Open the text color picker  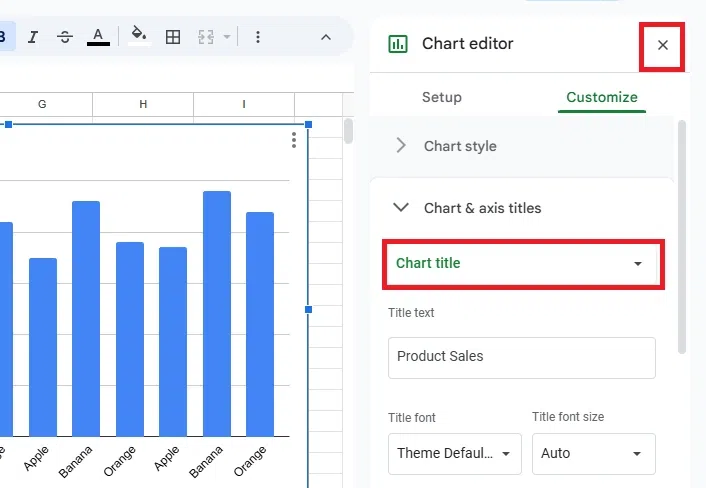[97, 37]
